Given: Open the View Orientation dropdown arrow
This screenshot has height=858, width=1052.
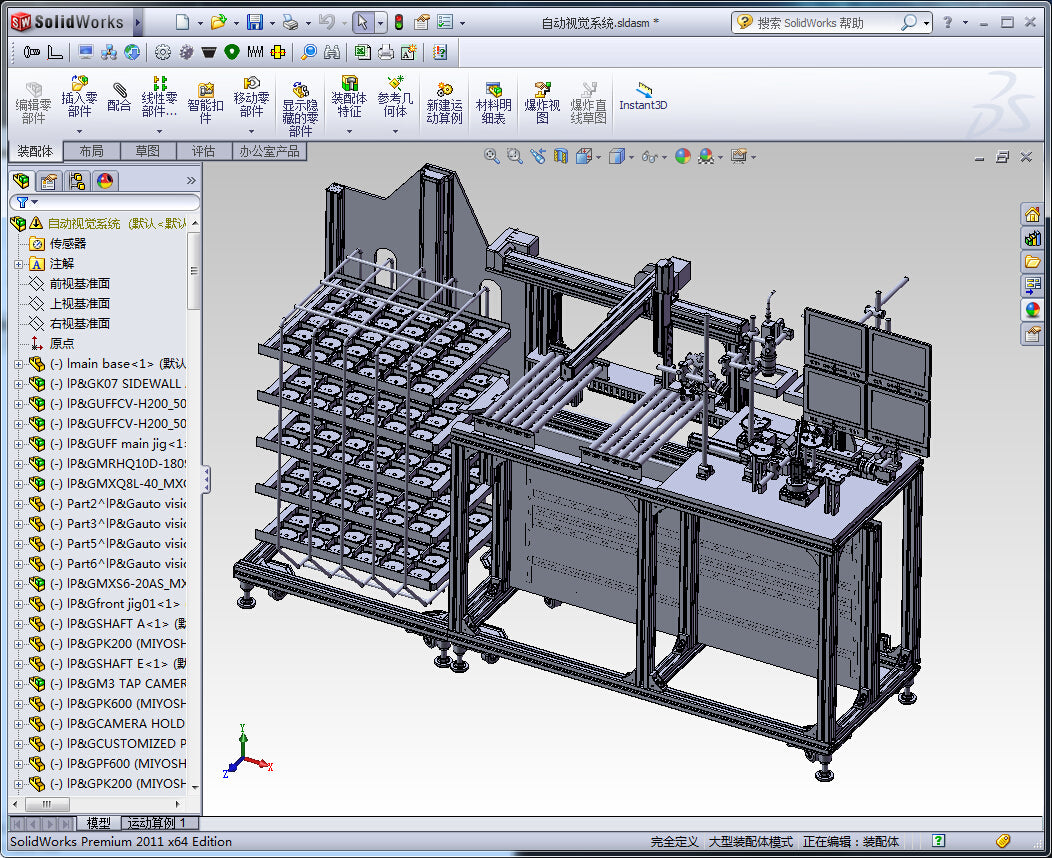Looking at the screenshot, I should [x=598, y=158].
